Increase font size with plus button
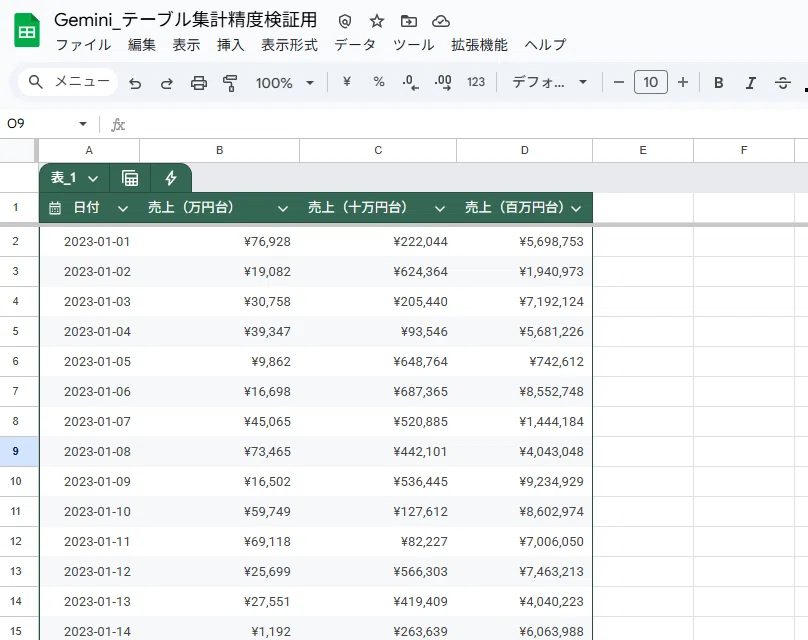 [x=683, y=82]
